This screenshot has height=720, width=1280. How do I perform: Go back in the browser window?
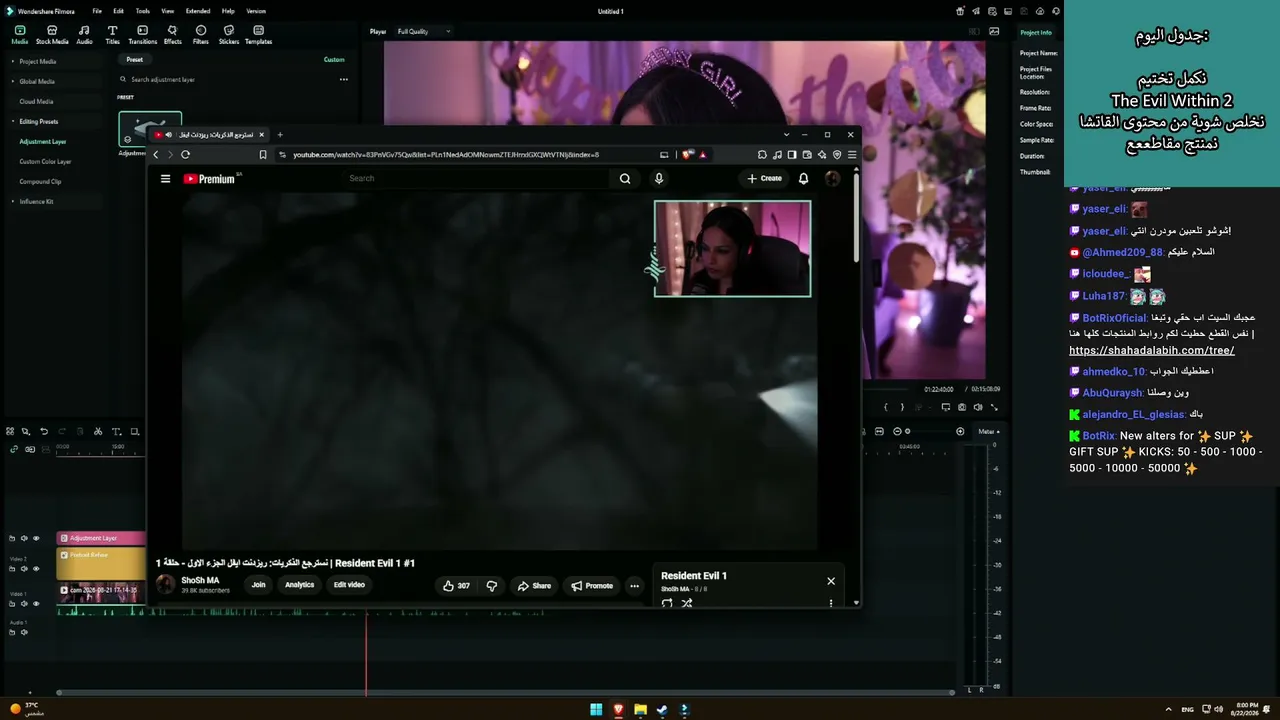point(156,155)
